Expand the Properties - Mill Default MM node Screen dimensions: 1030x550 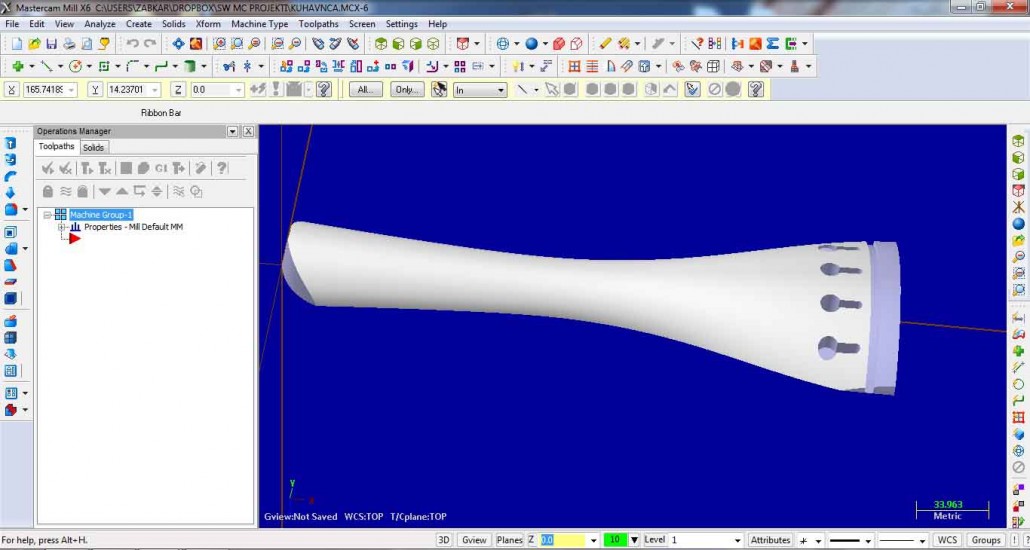61,227
